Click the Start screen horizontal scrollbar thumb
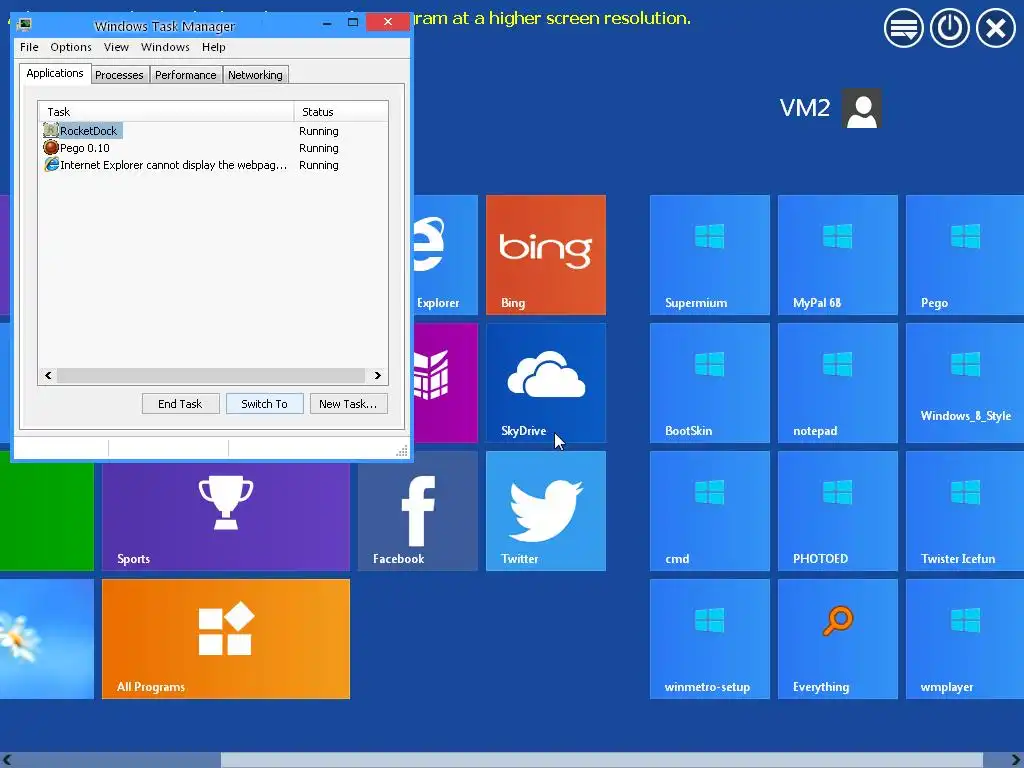The height and width of the screenshot is (768, 1024). pyautogui.click(x=601, y=760)
